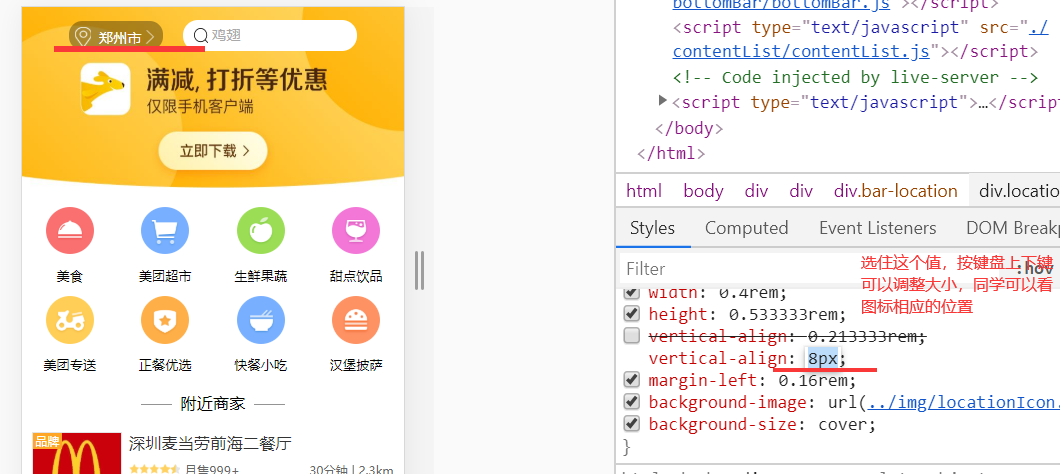Switch to the Computed tab
Image resolution: width=1060 pixels, height=474 pixels.
746,228
